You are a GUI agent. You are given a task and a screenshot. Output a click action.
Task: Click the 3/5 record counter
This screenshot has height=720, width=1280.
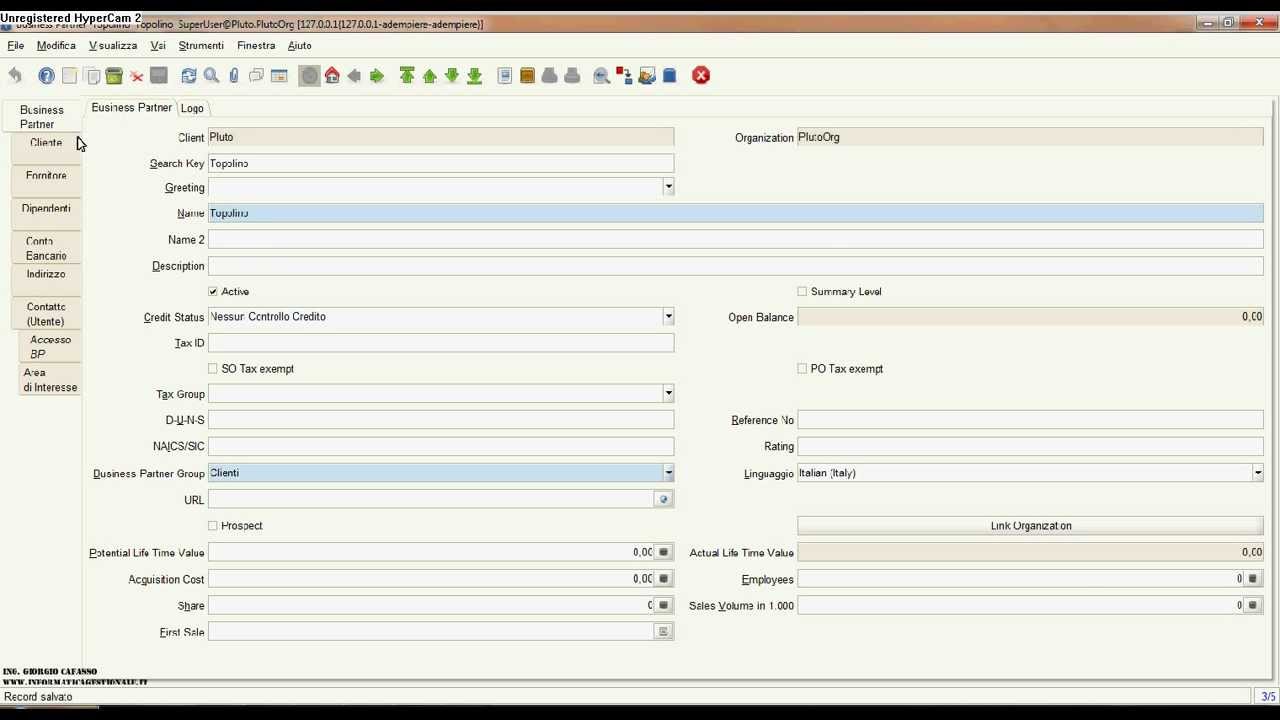click(x=1267, y=697)
